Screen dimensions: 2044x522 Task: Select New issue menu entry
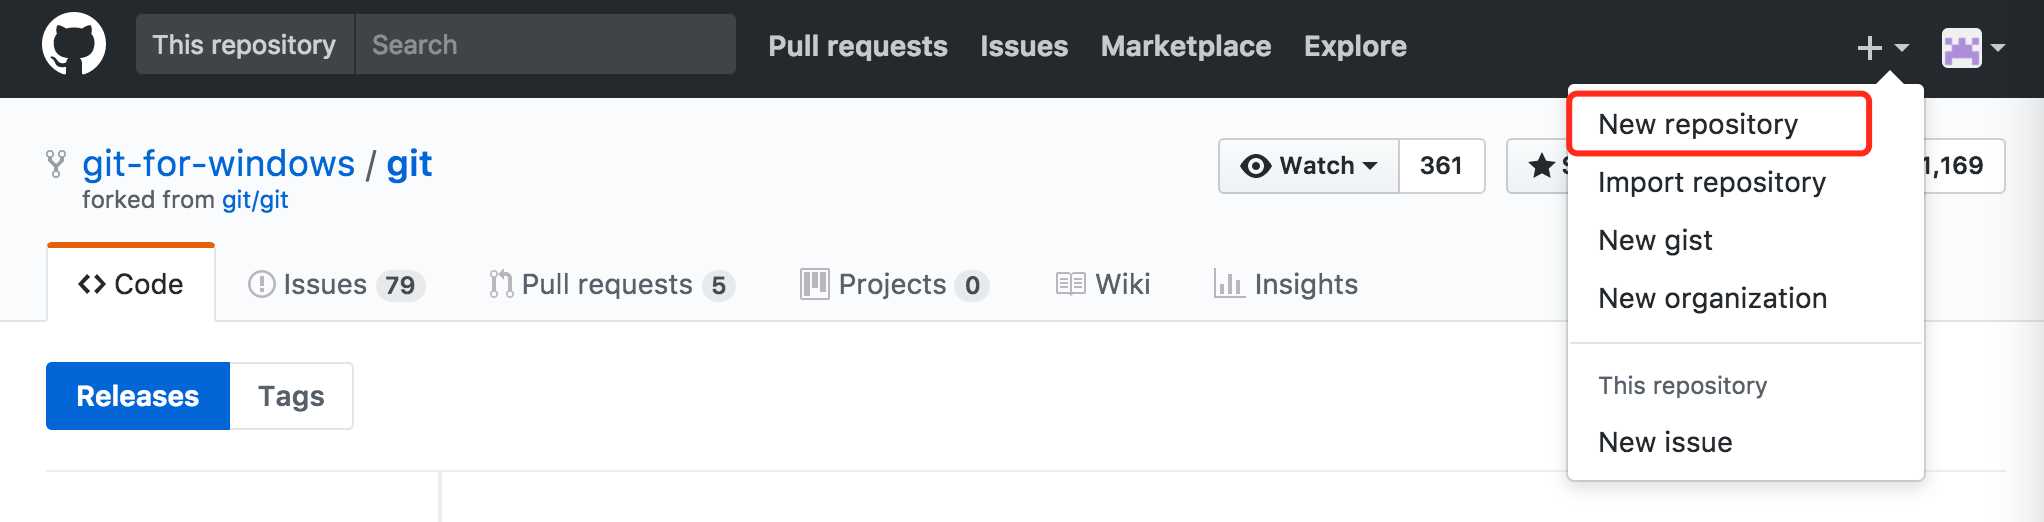(1665, 442)
